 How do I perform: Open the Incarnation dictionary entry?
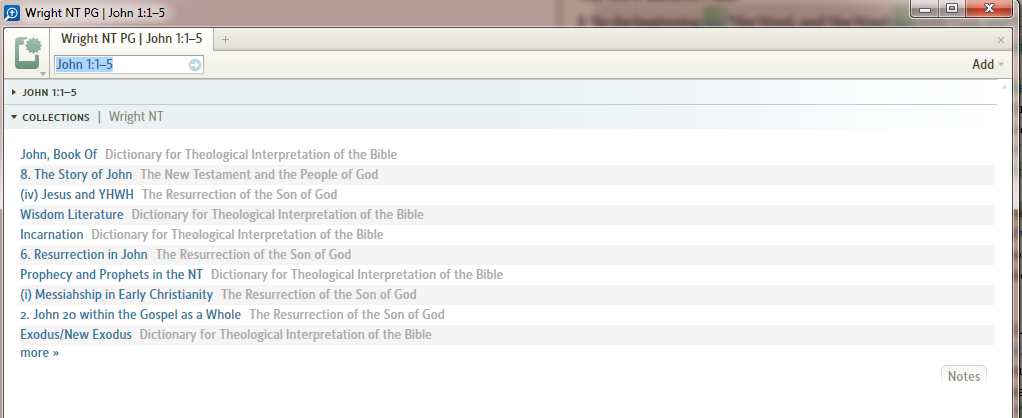tap(51, 234)
